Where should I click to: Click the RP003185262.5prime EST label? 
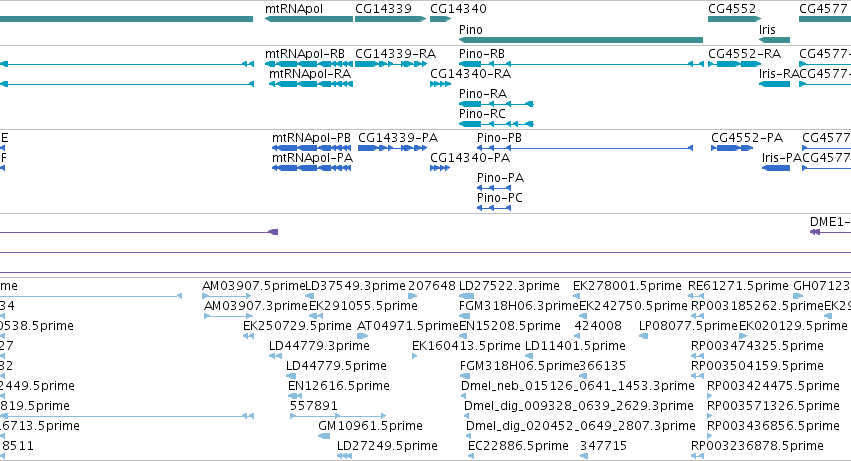pos(758,307)
